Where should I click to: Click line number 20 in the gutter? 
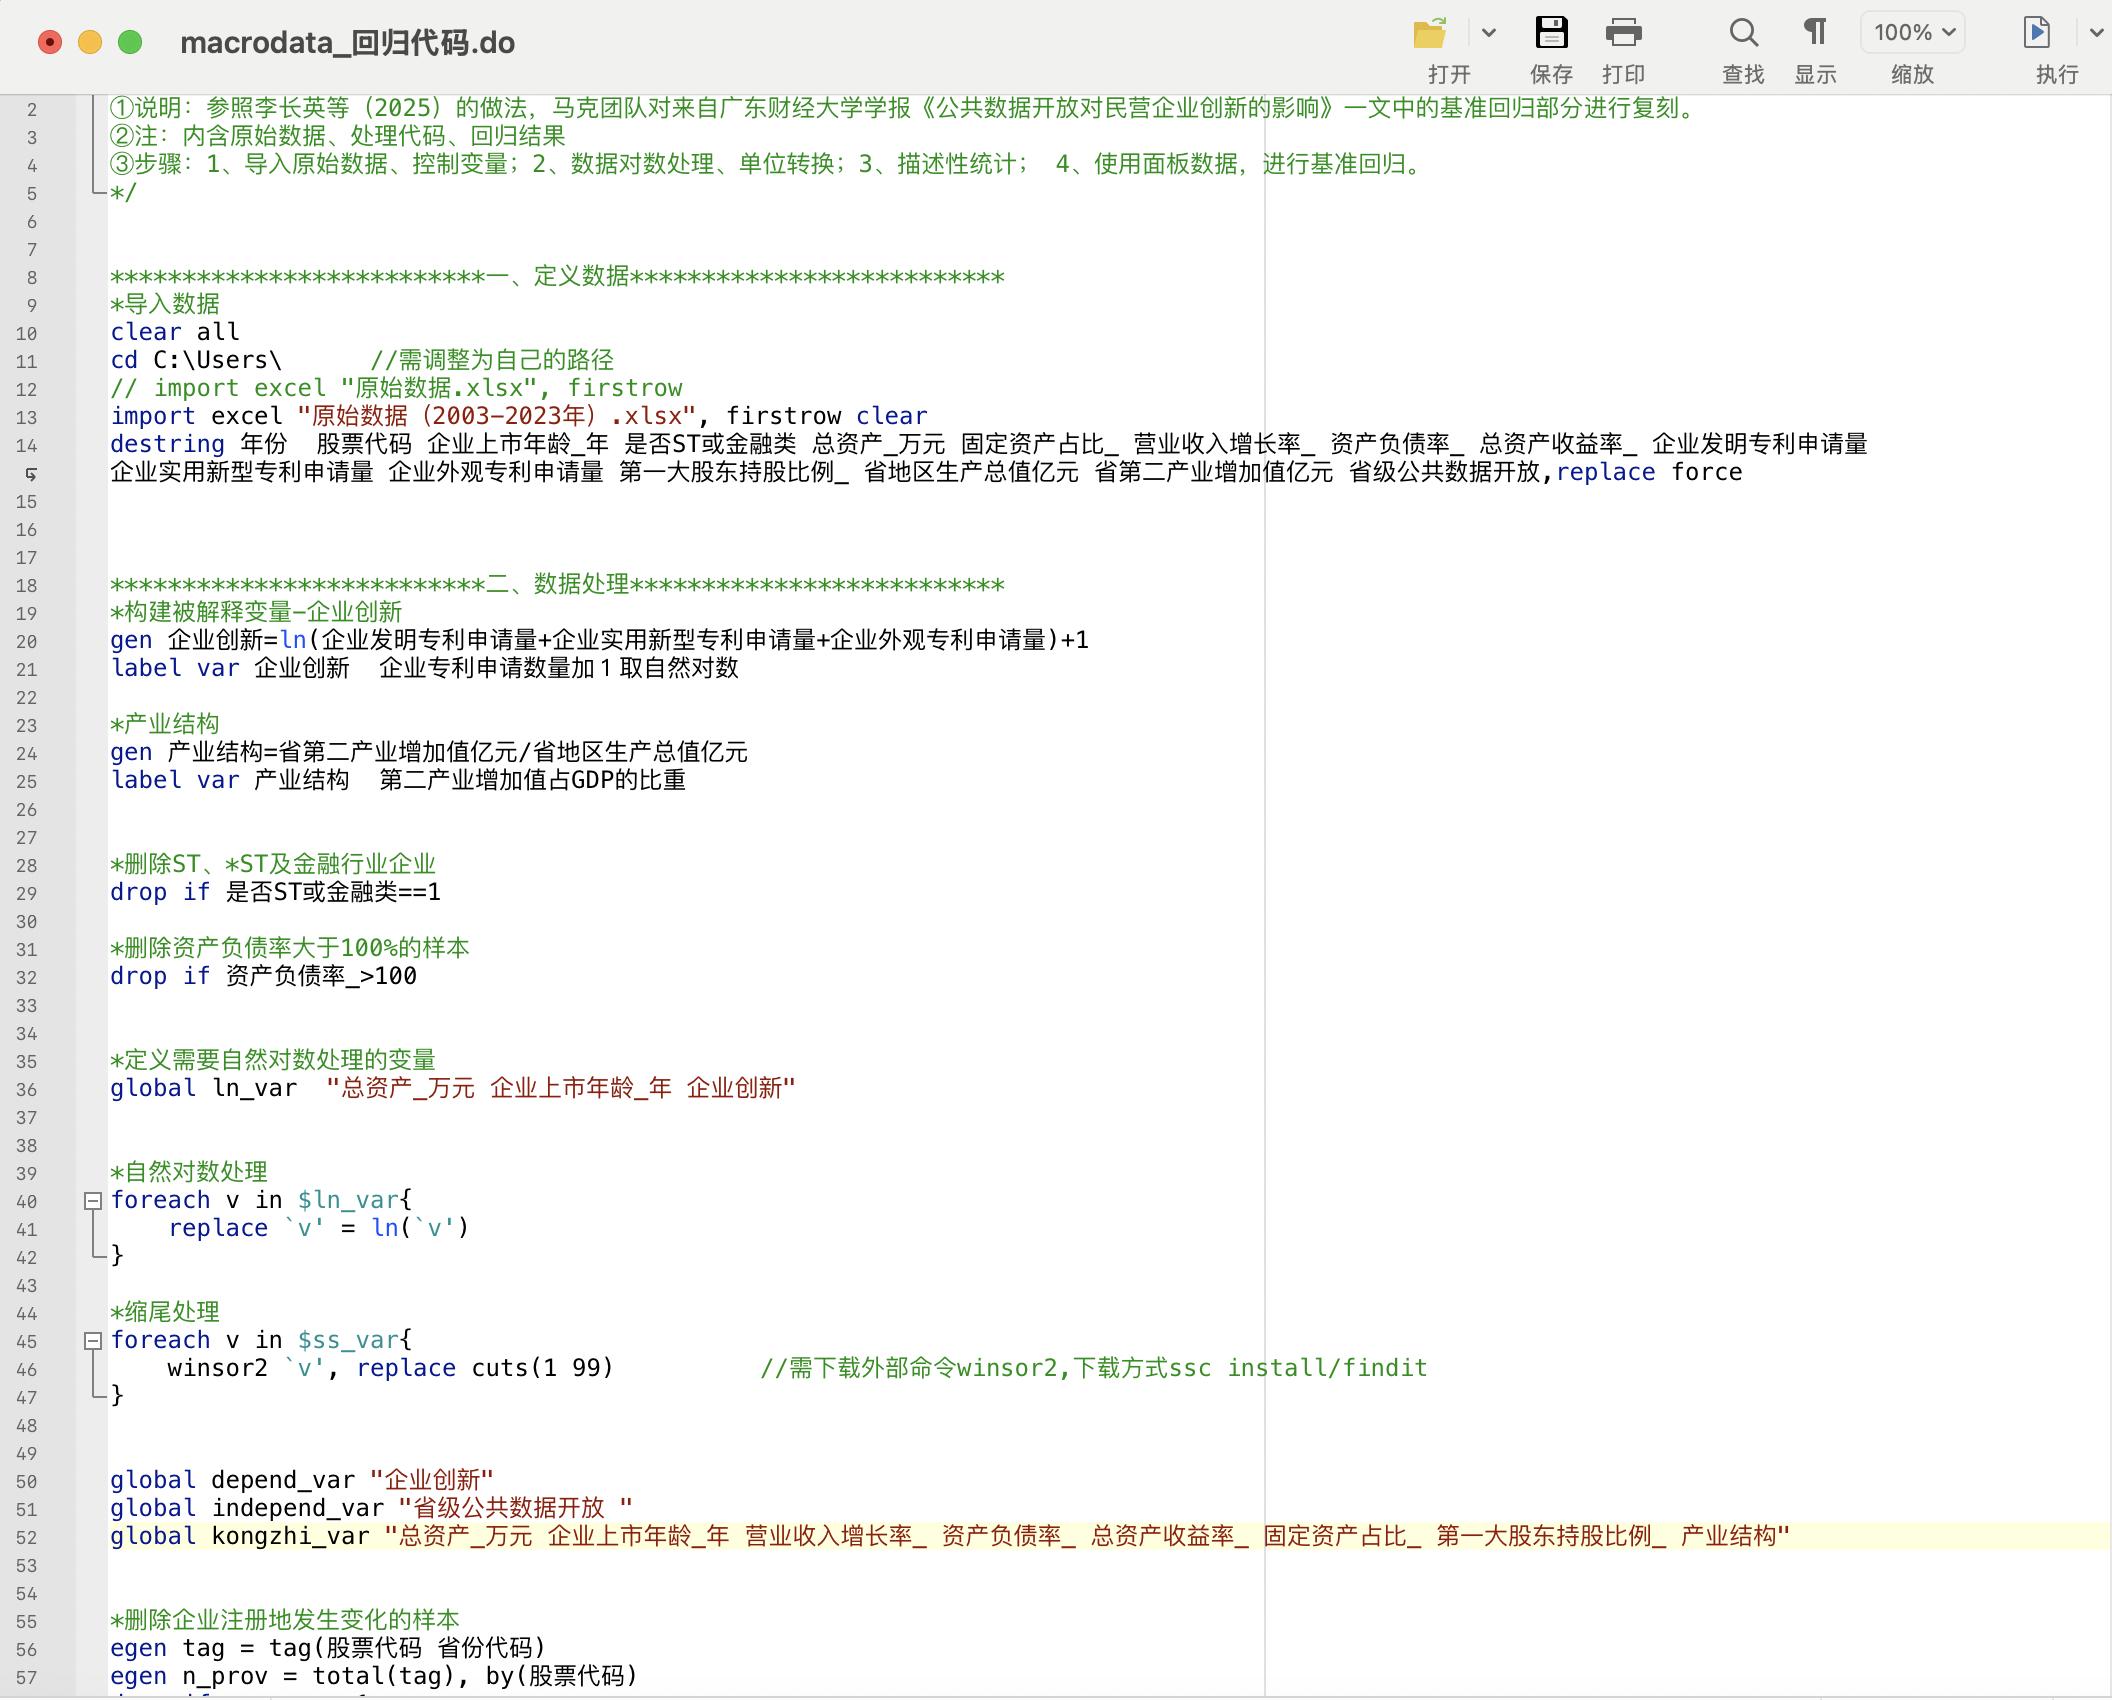point(28,642)
